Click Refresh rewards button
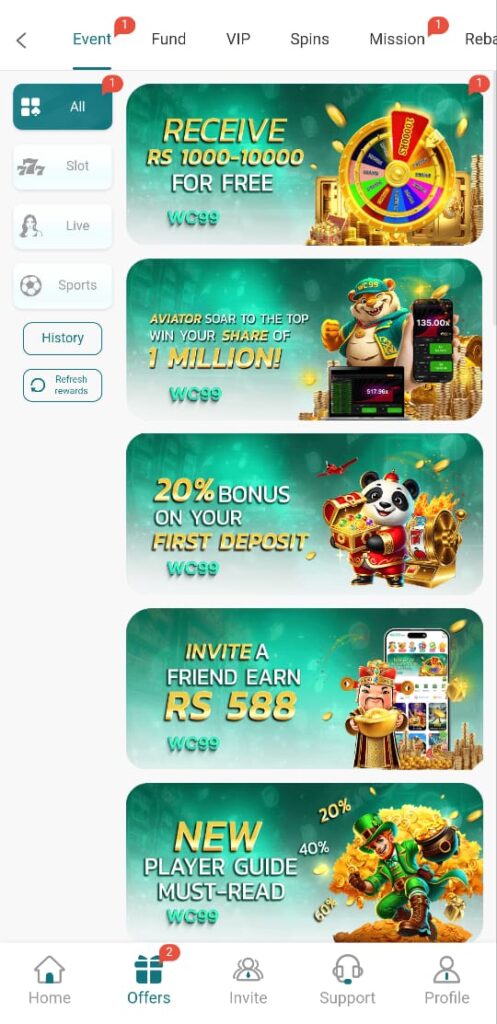The height and width of the screenshot is (1024, 497). (63, 385)
